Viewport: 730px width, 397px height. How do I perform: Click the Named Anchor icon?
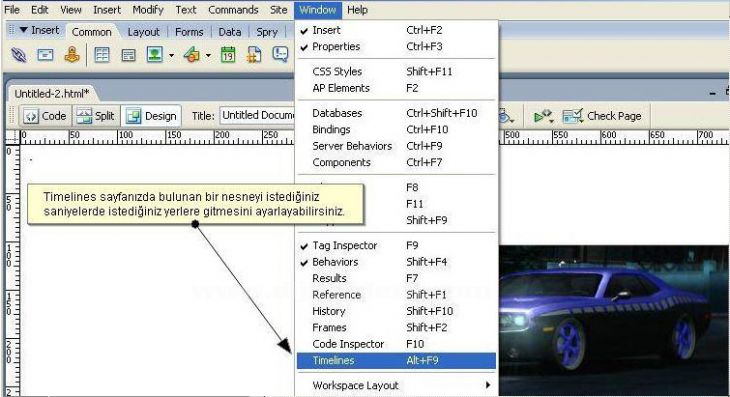coord(72,54)
